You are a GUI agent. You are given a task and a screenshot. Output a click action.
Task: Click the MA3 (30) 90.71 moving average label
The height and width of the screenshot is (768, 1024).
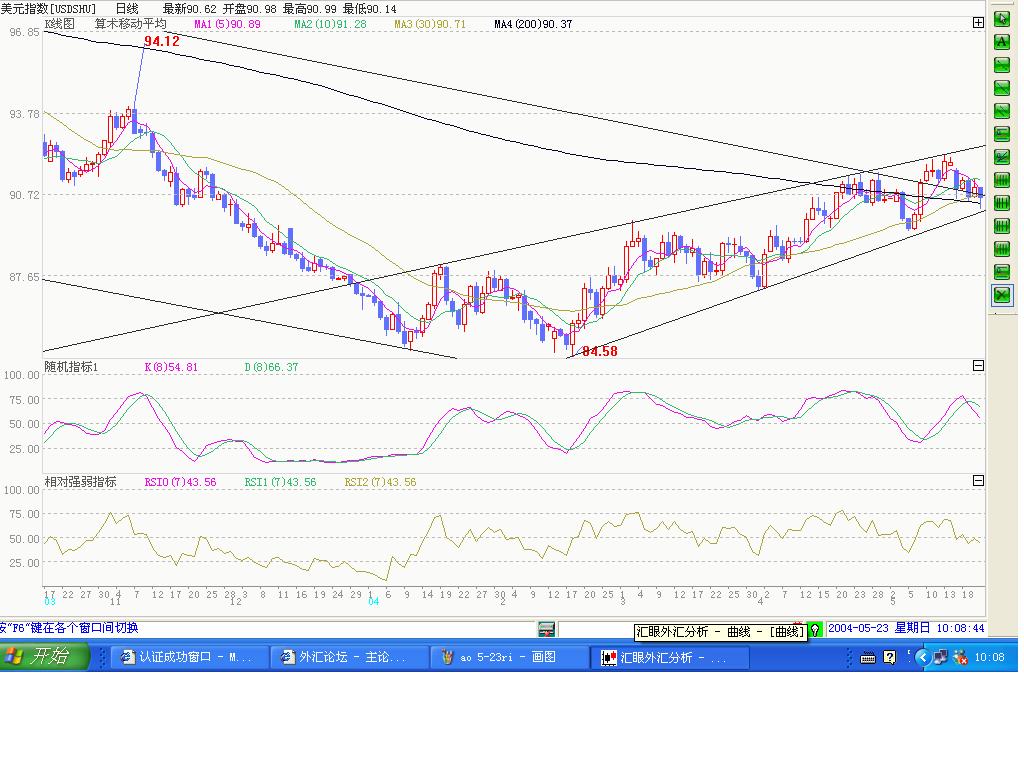[x=430, y=24]
